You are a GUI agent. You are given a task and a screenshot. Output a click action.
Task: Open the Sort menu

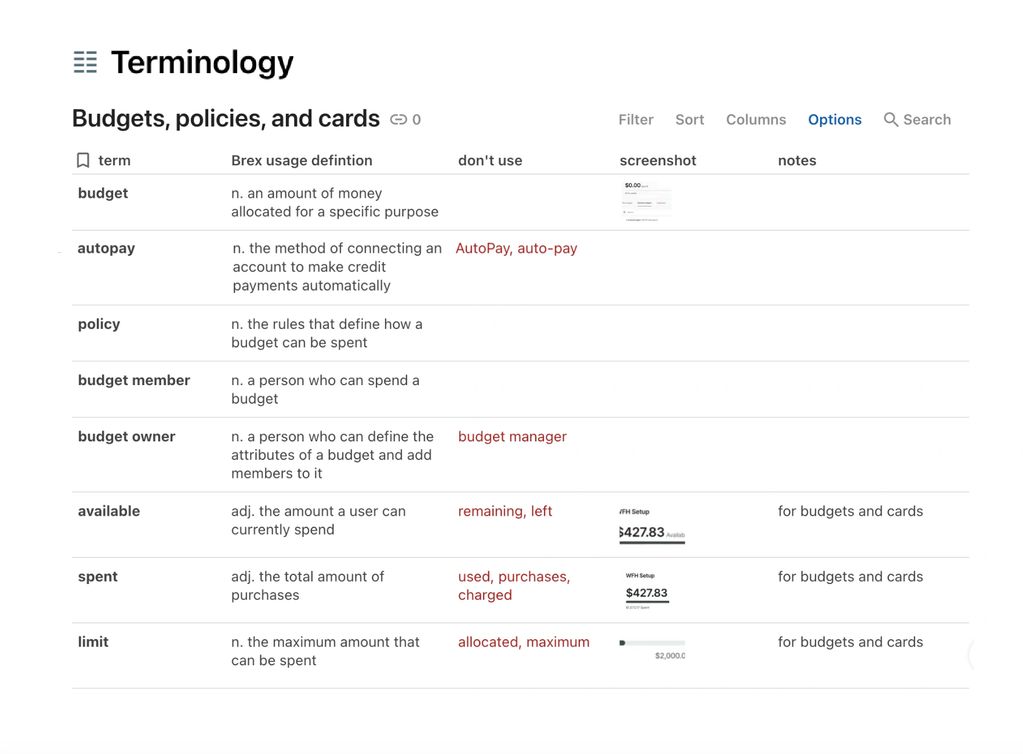tap(689, 120)
